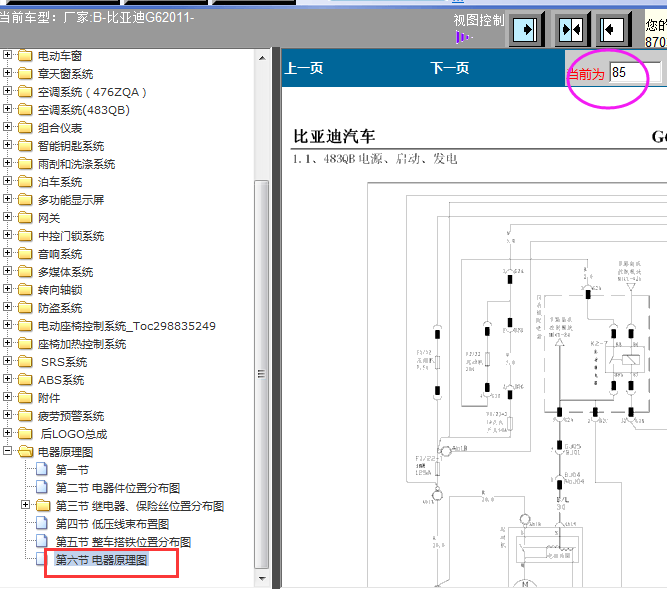667x589 pixels.
Task: Click the right-arrow view control button
Action: tap(526, 29)
